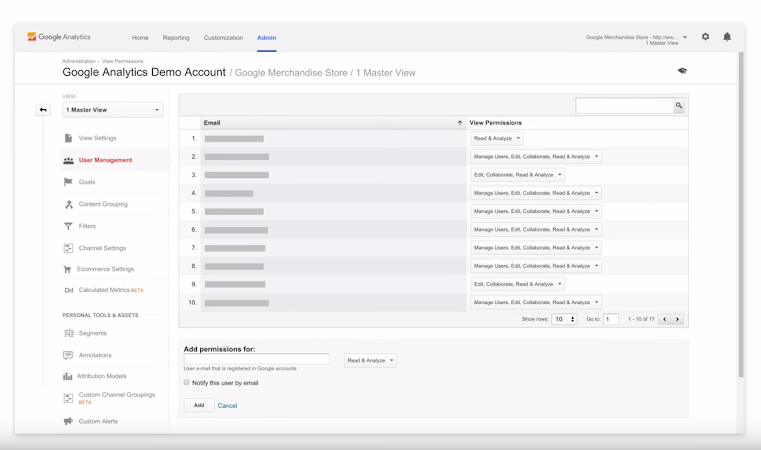This screenshot has height=450, width=761.
Task: Click the Calculated Metrics Dd icon
Action: click(x=68, y=290)
